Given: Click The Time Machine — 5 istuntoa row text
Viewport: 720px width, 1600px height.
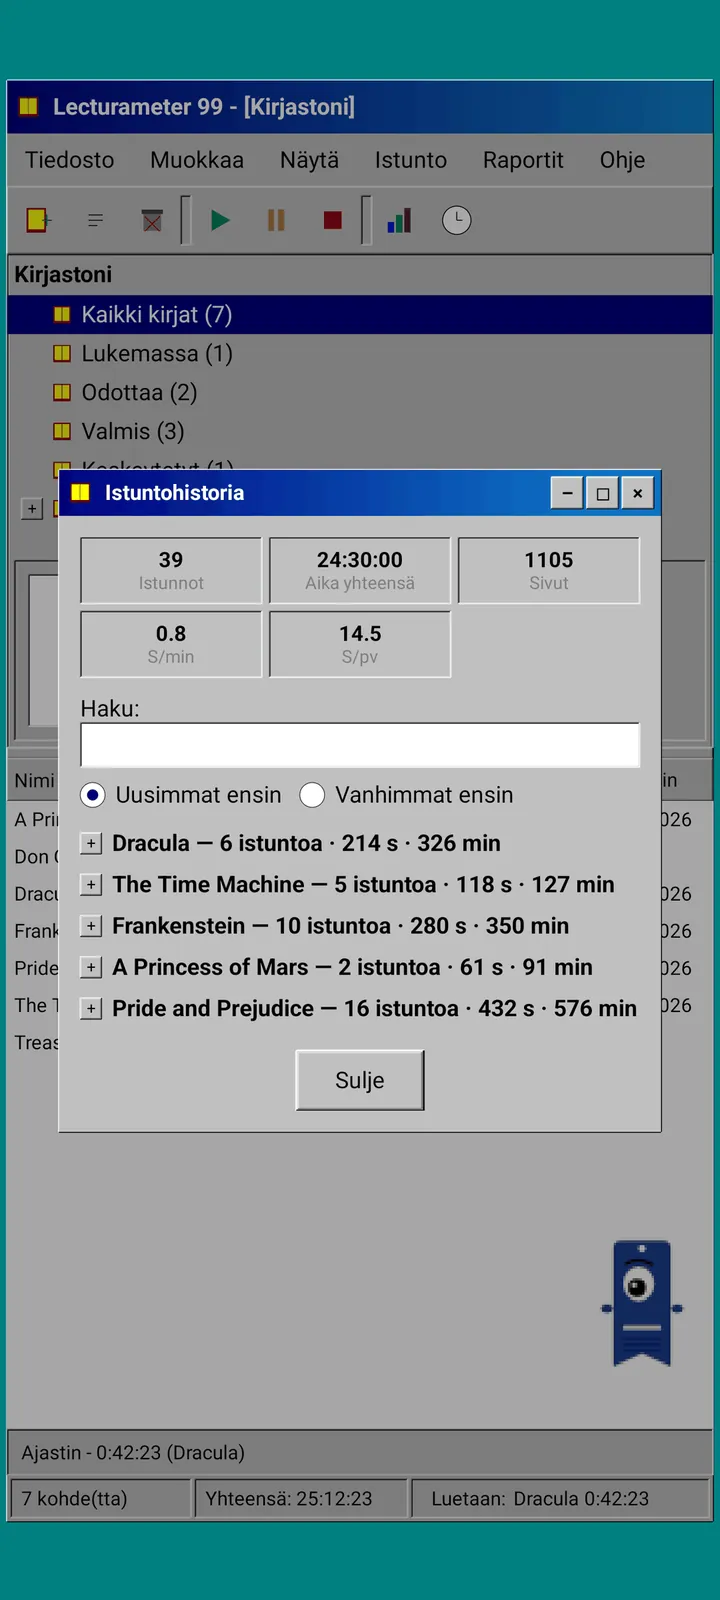Looking at the screenshot, I should pyautogui.click(x=363, y=884).
